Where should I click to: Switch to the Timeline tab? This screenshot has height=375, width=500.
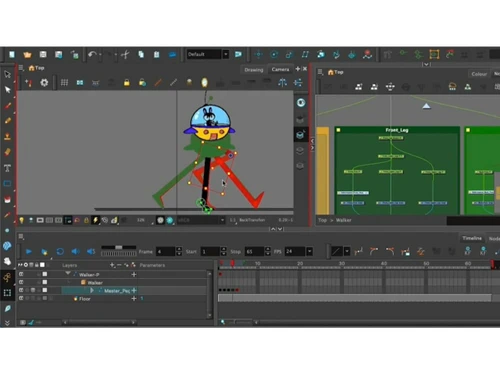tap(472, 238)
